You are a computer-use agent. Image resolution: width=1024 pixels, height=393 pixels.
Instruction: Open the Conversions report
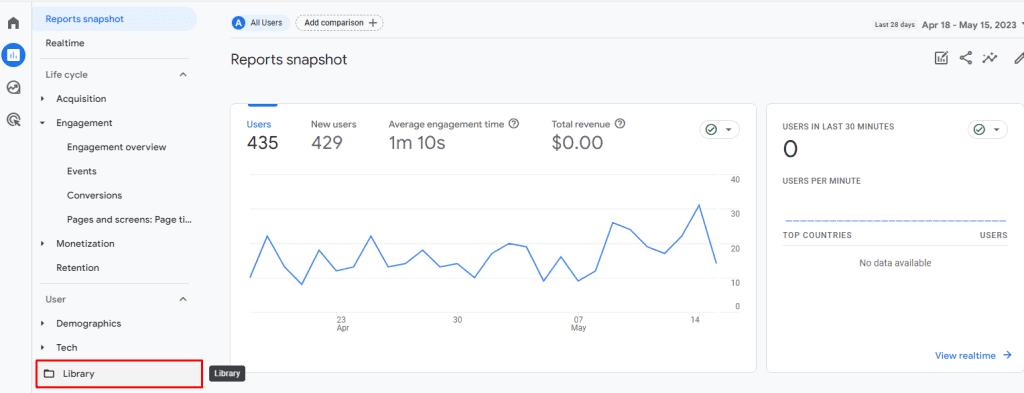pos(94,195)
